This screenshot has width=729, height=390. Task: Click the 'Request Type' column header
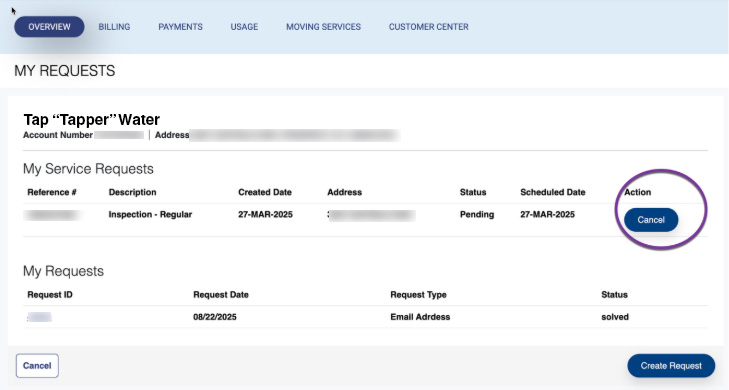point(418,295)
